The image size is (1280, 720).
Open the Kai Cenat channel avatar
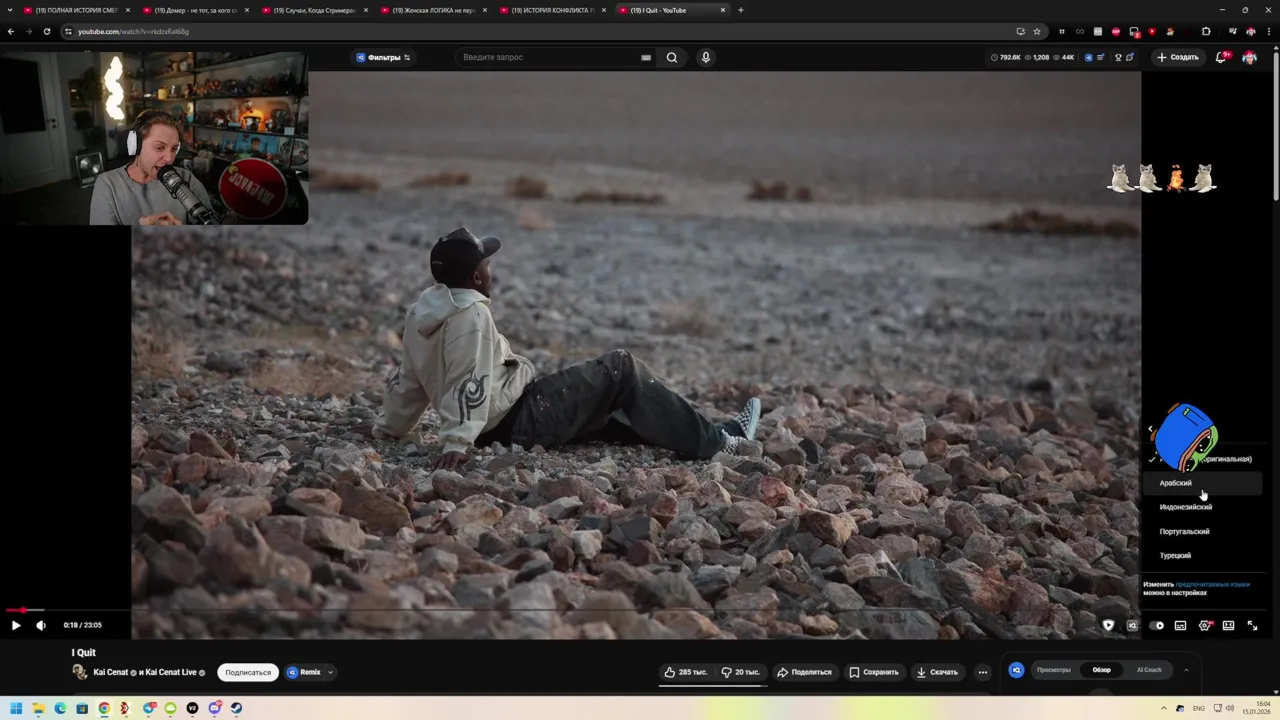click(x=80, y=672)
